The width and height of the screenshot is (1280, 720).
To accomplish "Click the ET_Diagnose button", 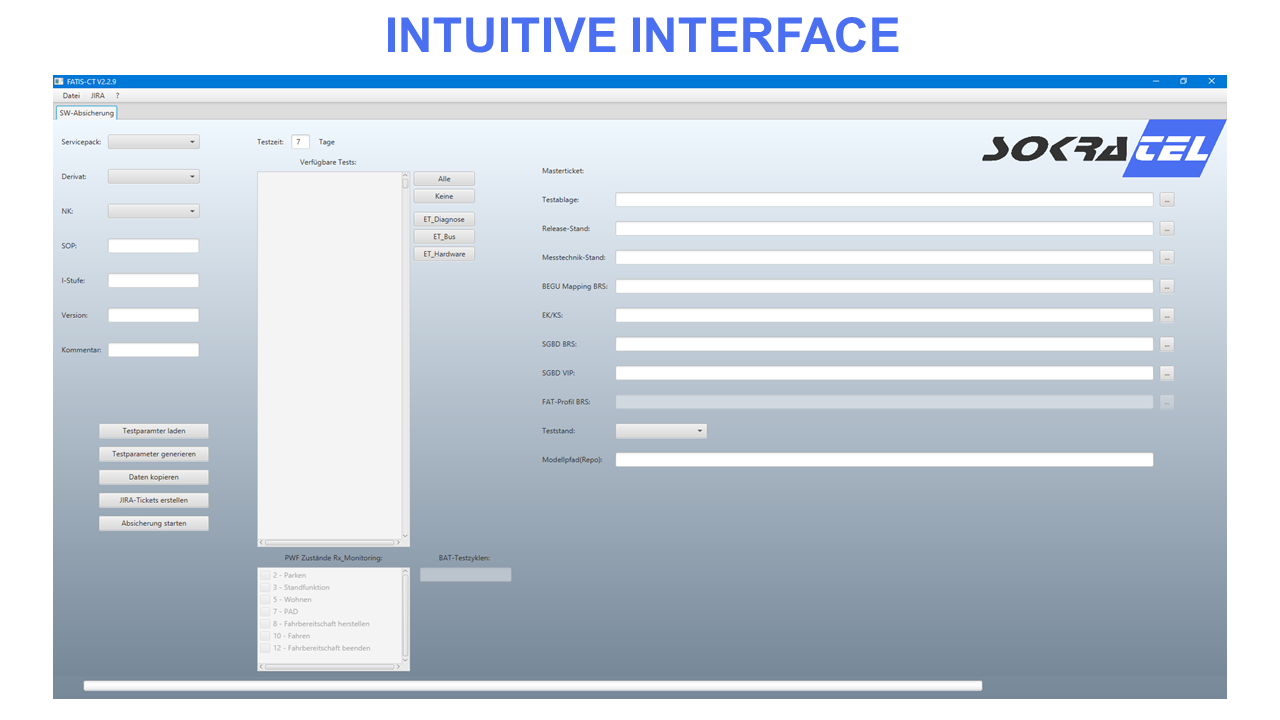I will click(x=444, y=219).
